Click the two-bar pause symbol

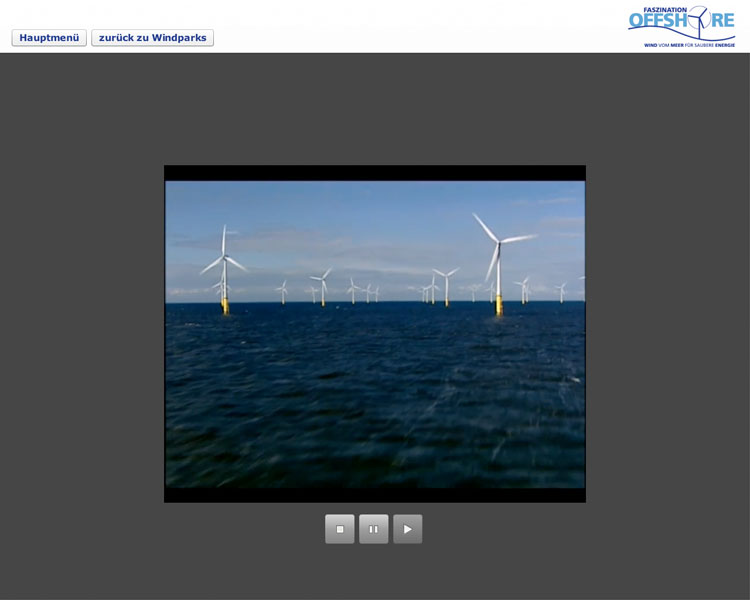374,529
